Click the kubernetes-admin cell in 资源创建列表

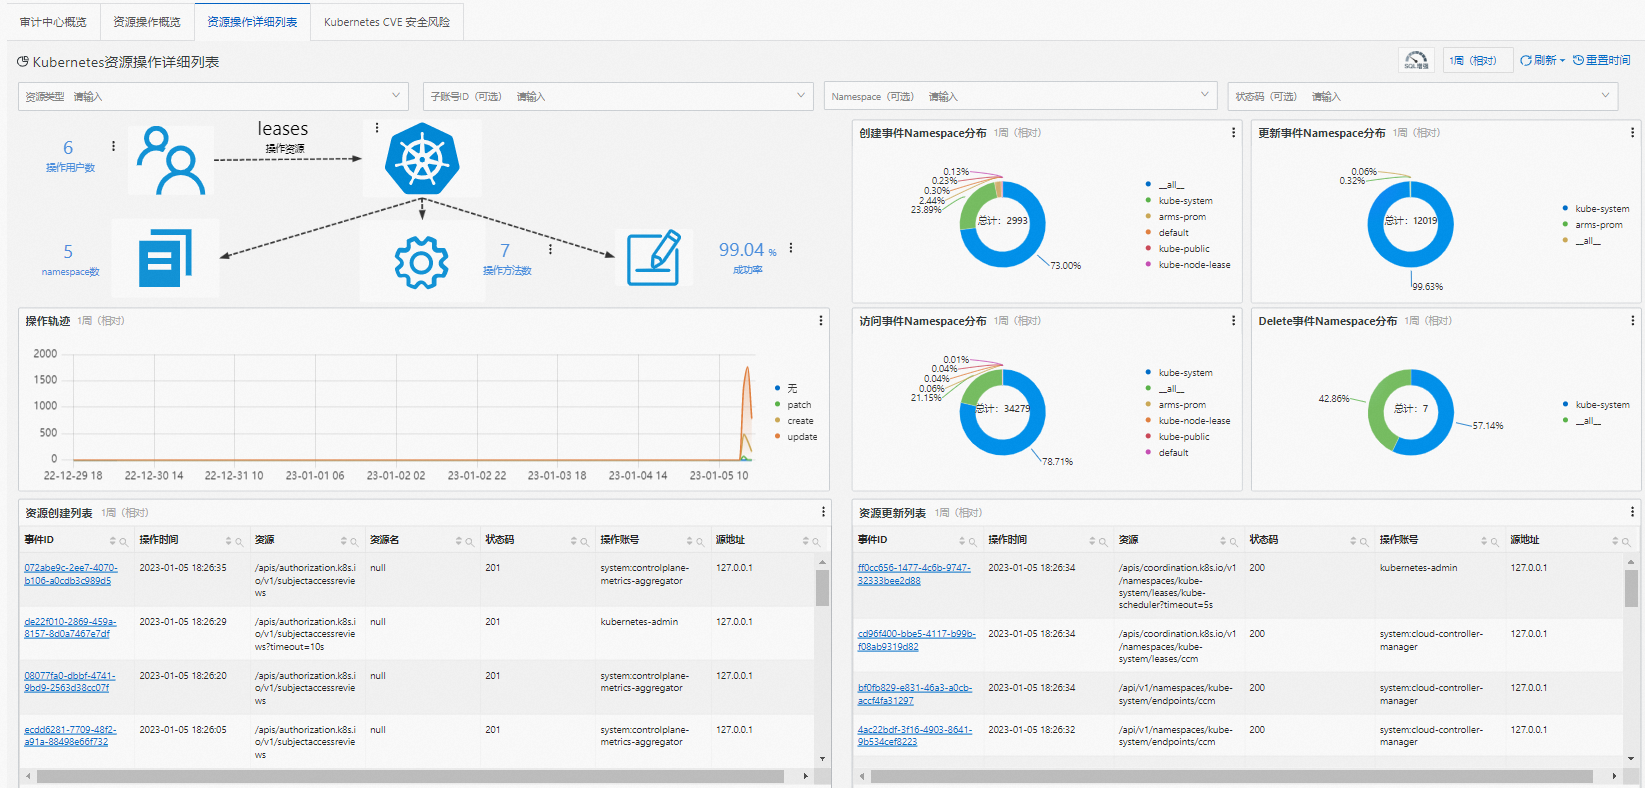point(639,622)
